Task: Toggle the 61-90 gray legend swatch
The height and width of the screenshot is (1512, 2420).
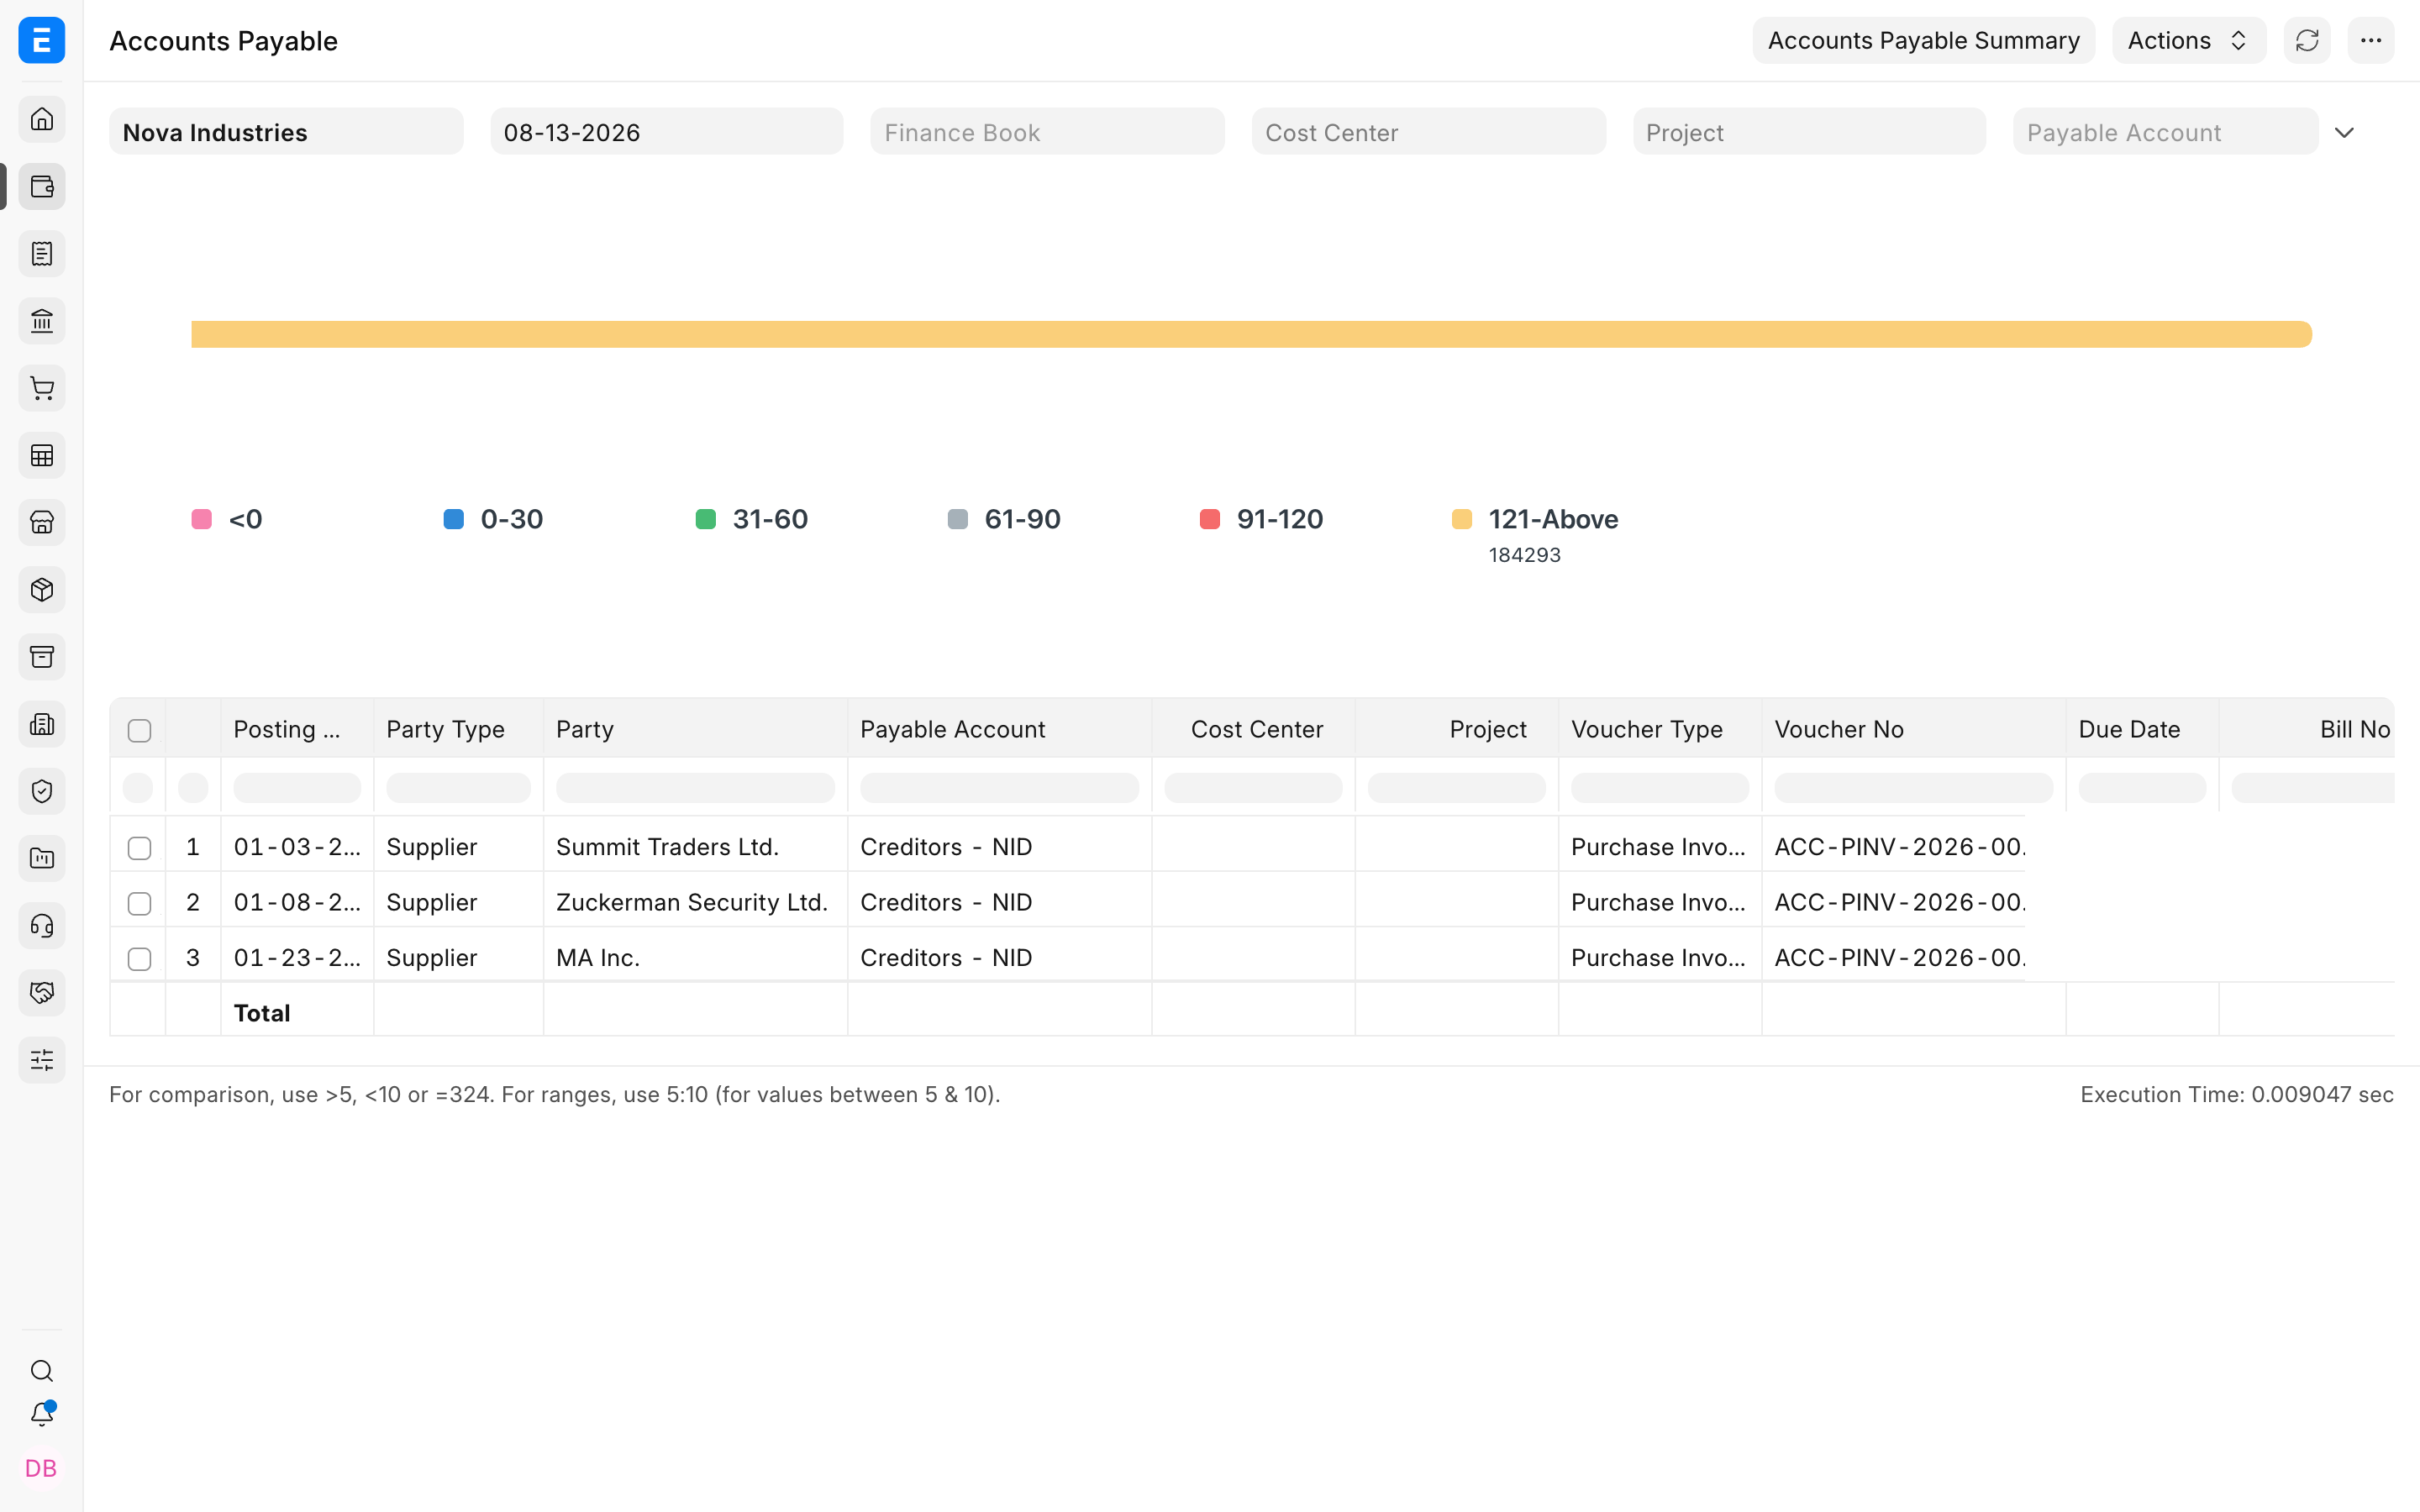Action: pyautogui.click(x=957, y=519)
